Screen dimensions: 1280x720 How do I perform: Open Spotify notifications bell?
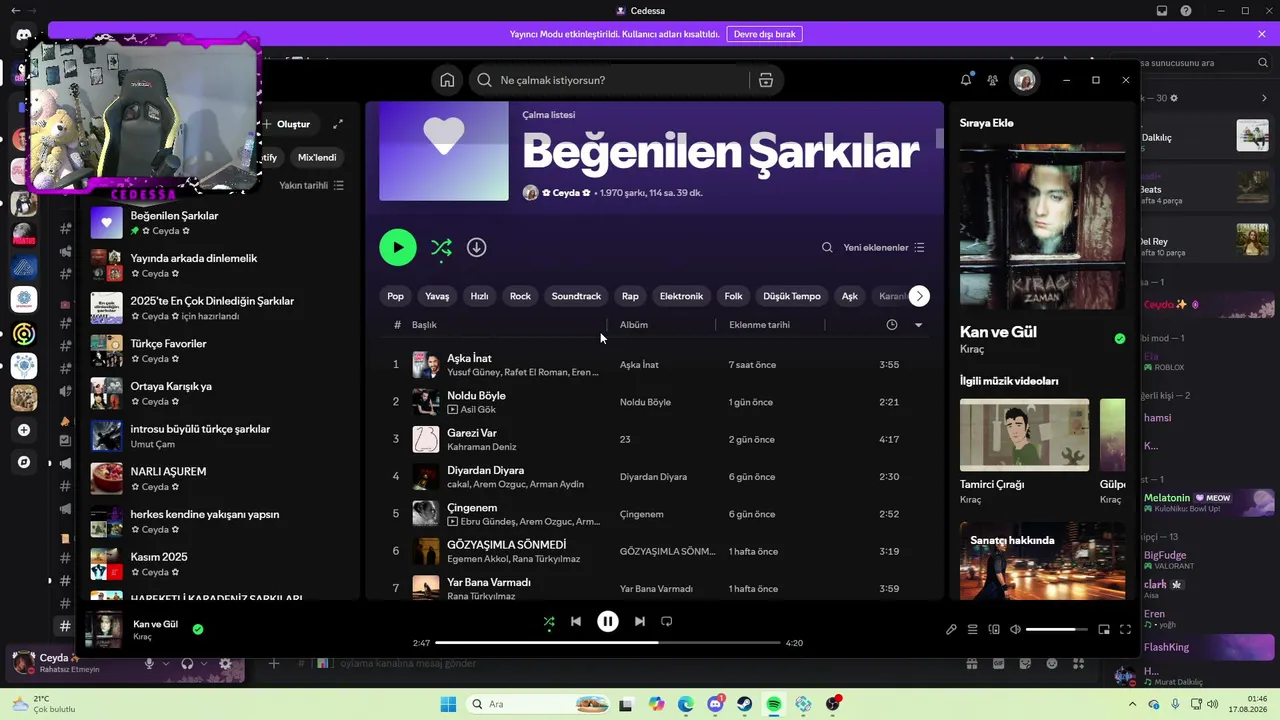966,80
